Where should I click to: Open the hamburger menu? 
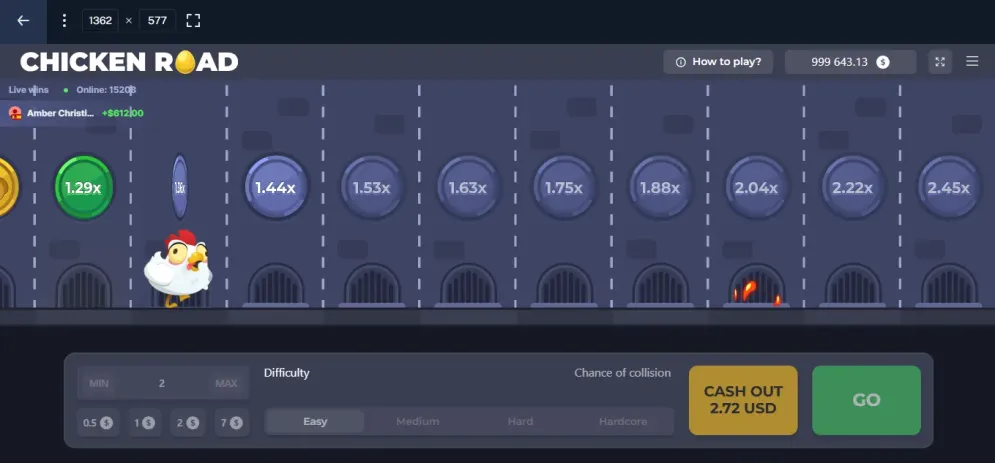[972, 62]
